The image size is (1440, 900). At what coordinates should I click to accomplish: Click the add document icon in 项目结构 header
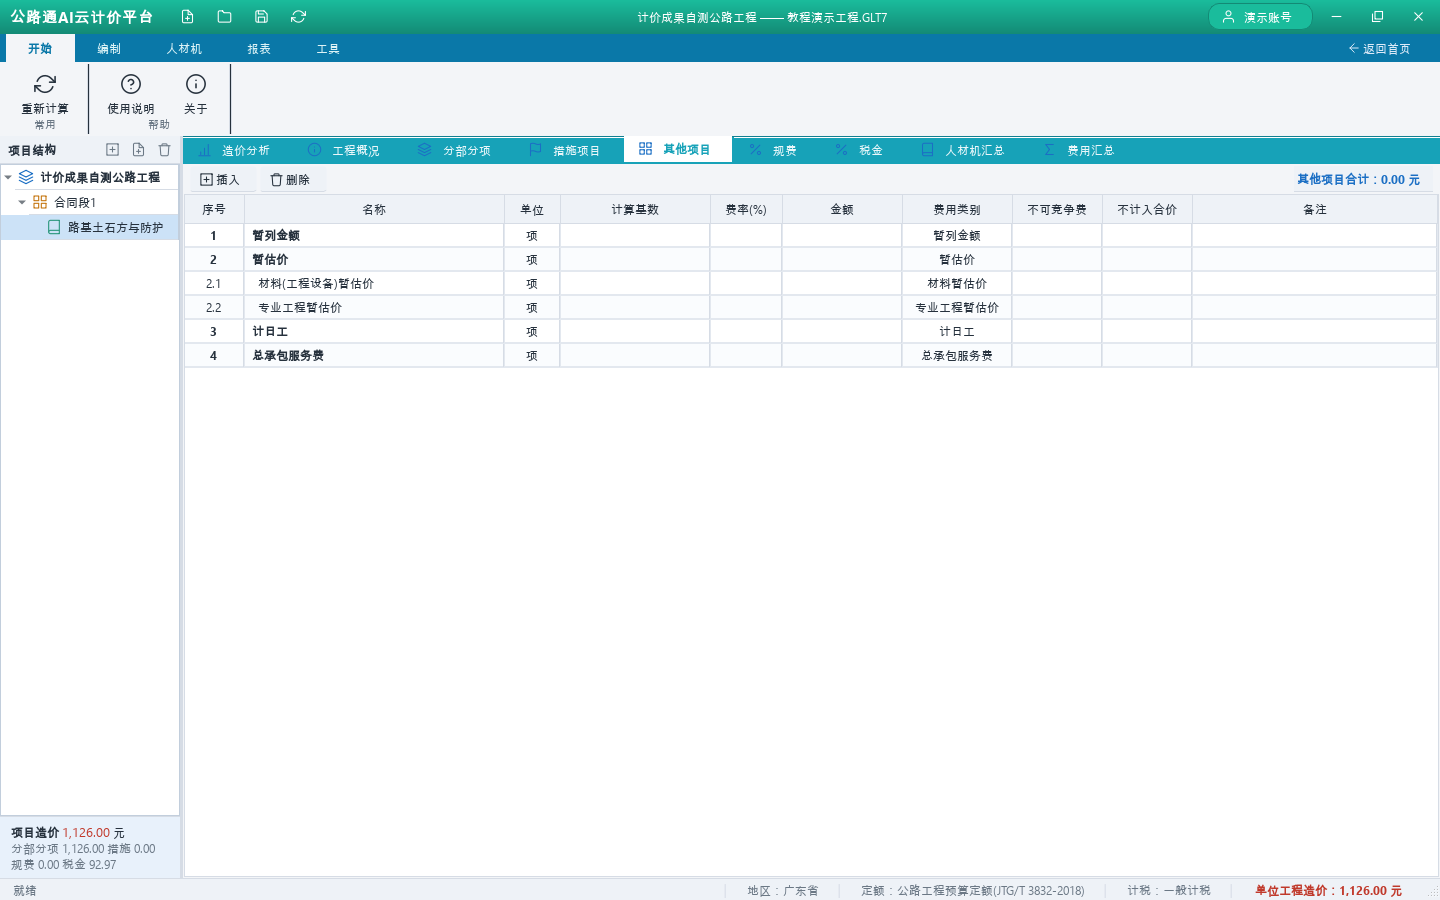point(138,149)
